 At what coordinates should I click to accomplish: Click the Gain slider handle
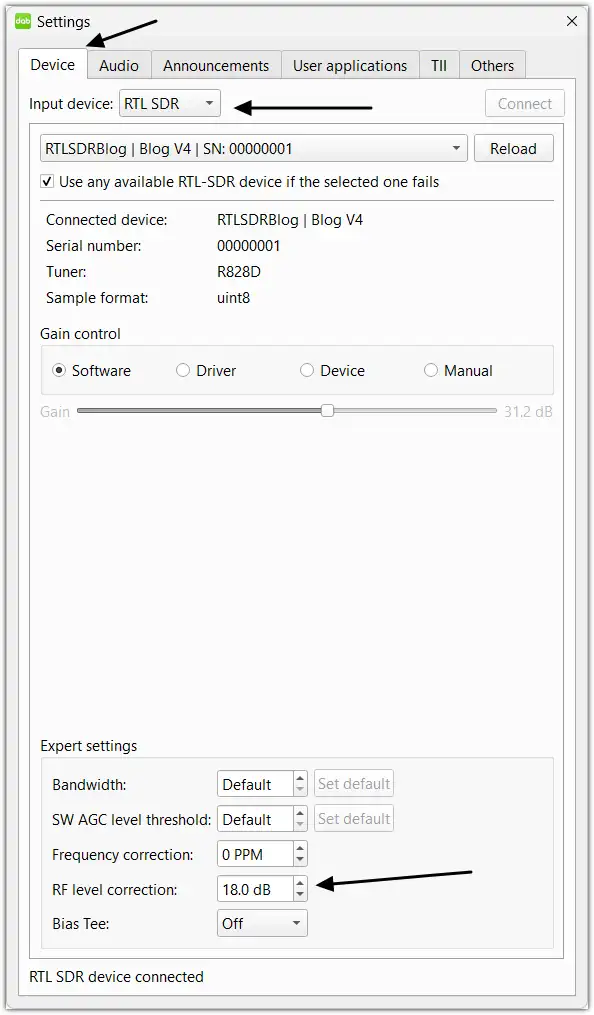(x=327, y=410)
